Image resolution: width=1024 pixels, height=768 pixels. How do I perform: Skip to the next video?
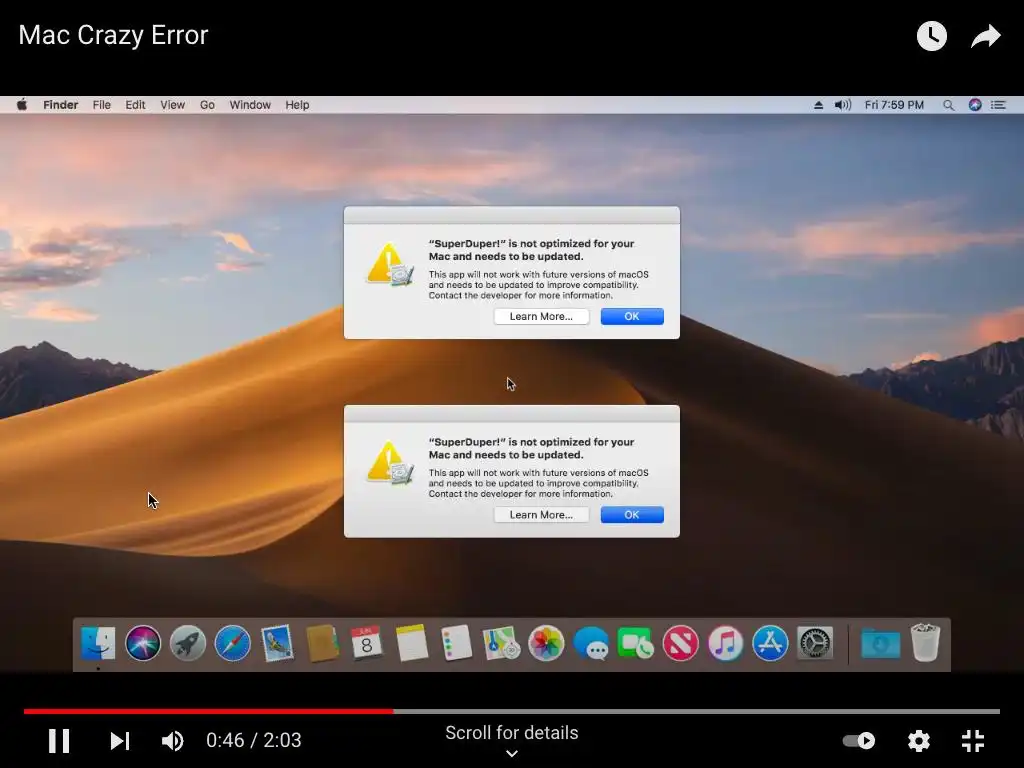(x=120, y=741)
